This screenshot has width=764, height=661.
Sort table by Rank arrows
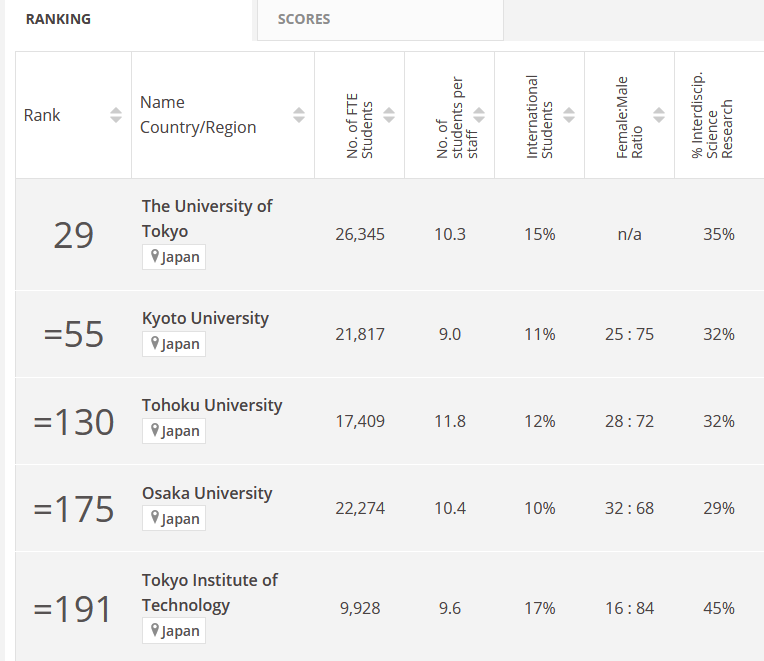click(x=115, y=115)
